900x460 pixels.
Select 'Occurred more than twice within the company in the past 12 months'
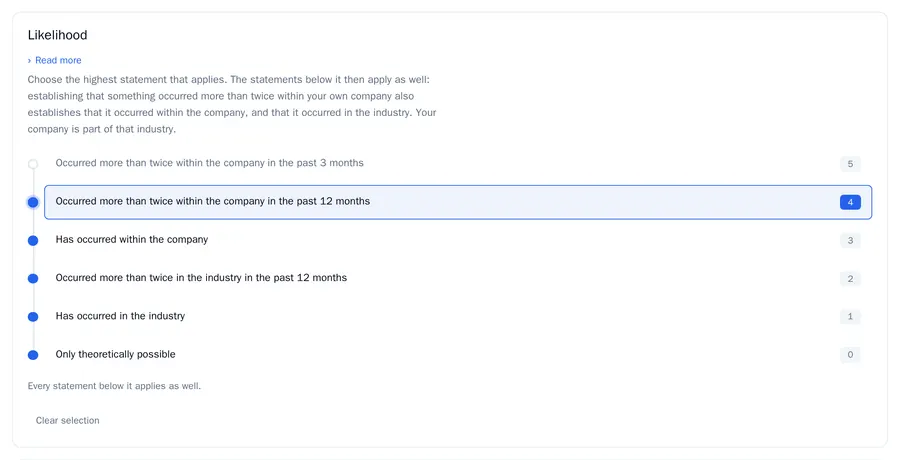click(458, 202)
